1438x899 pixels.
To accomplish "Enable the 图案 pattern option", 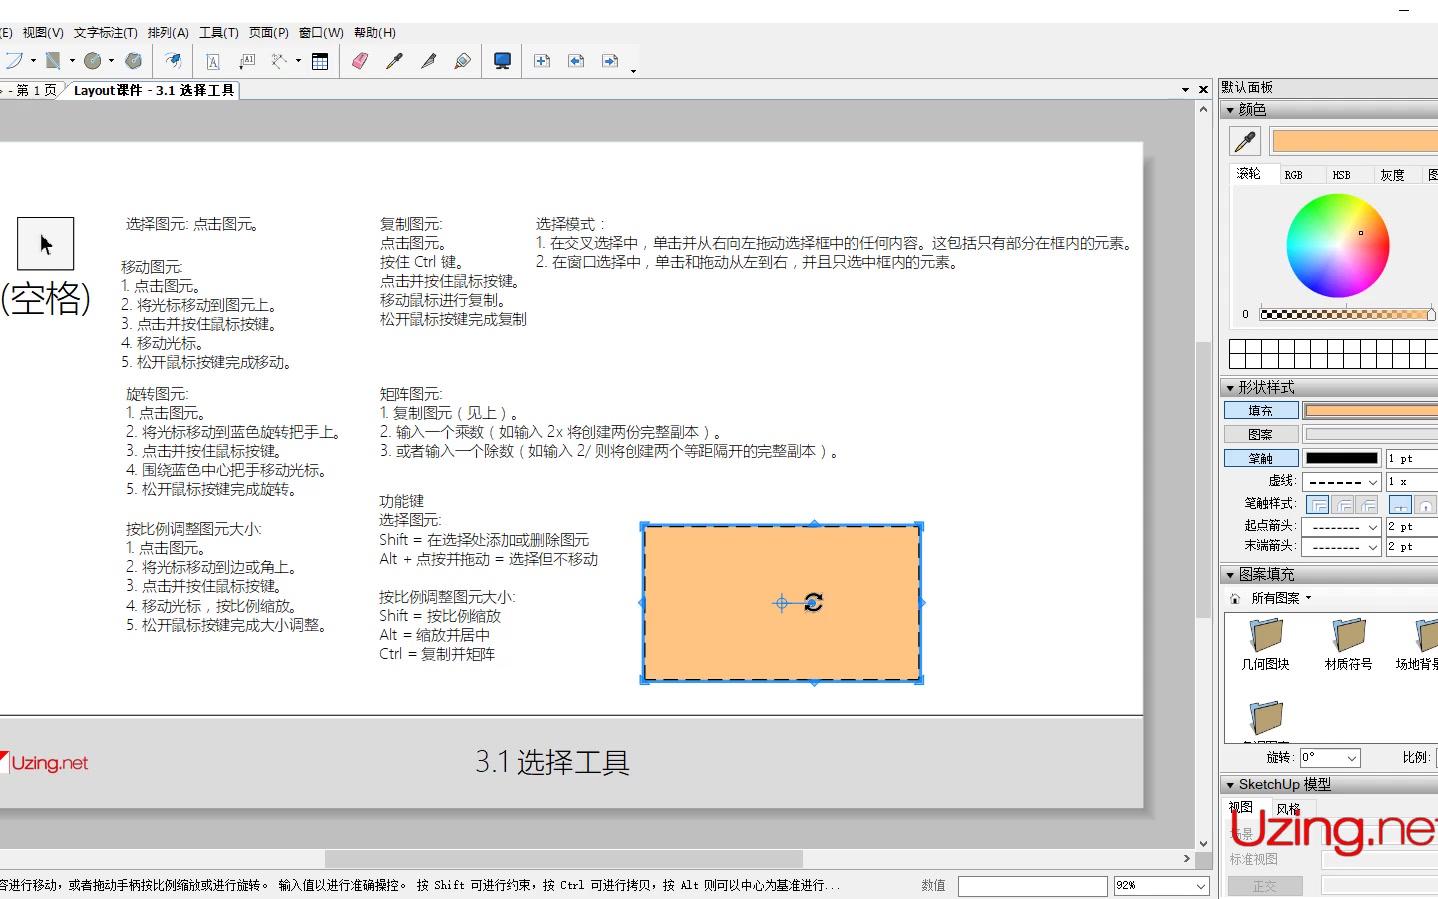I will pos(1259,433).
